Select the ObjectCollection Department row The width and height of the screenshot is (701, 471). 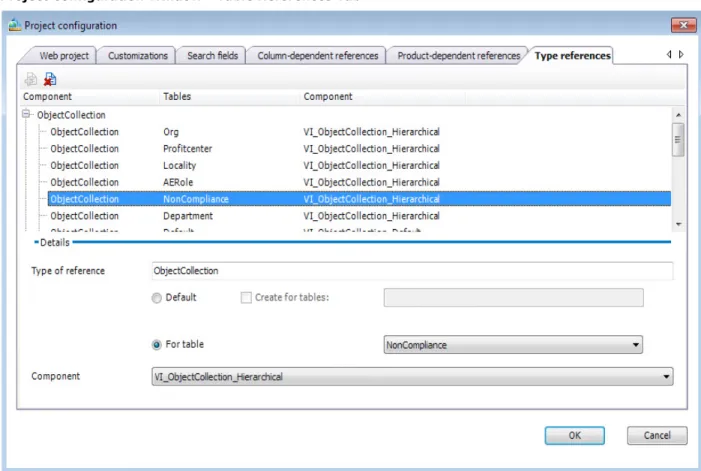[359, 216]
